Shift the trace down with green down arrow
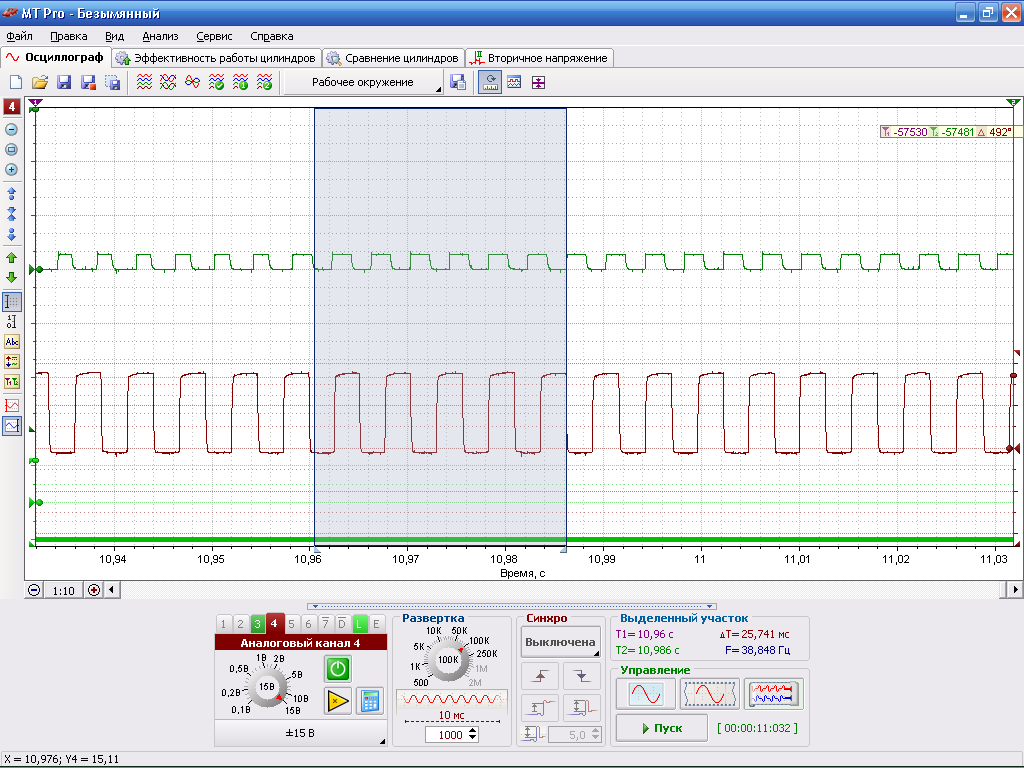 coord(11,278)
